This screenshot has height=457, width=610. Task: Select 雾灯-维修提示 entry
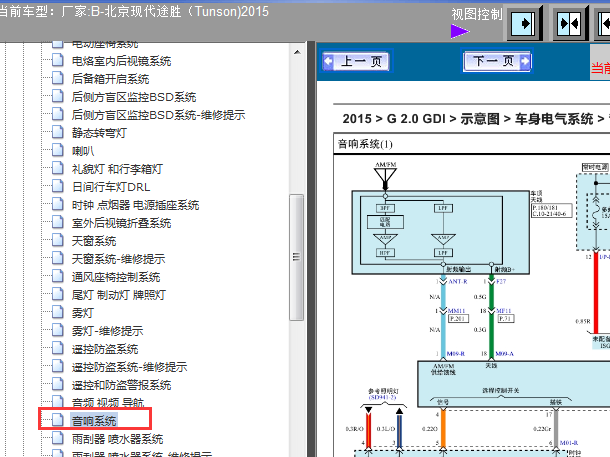[107, 331]
